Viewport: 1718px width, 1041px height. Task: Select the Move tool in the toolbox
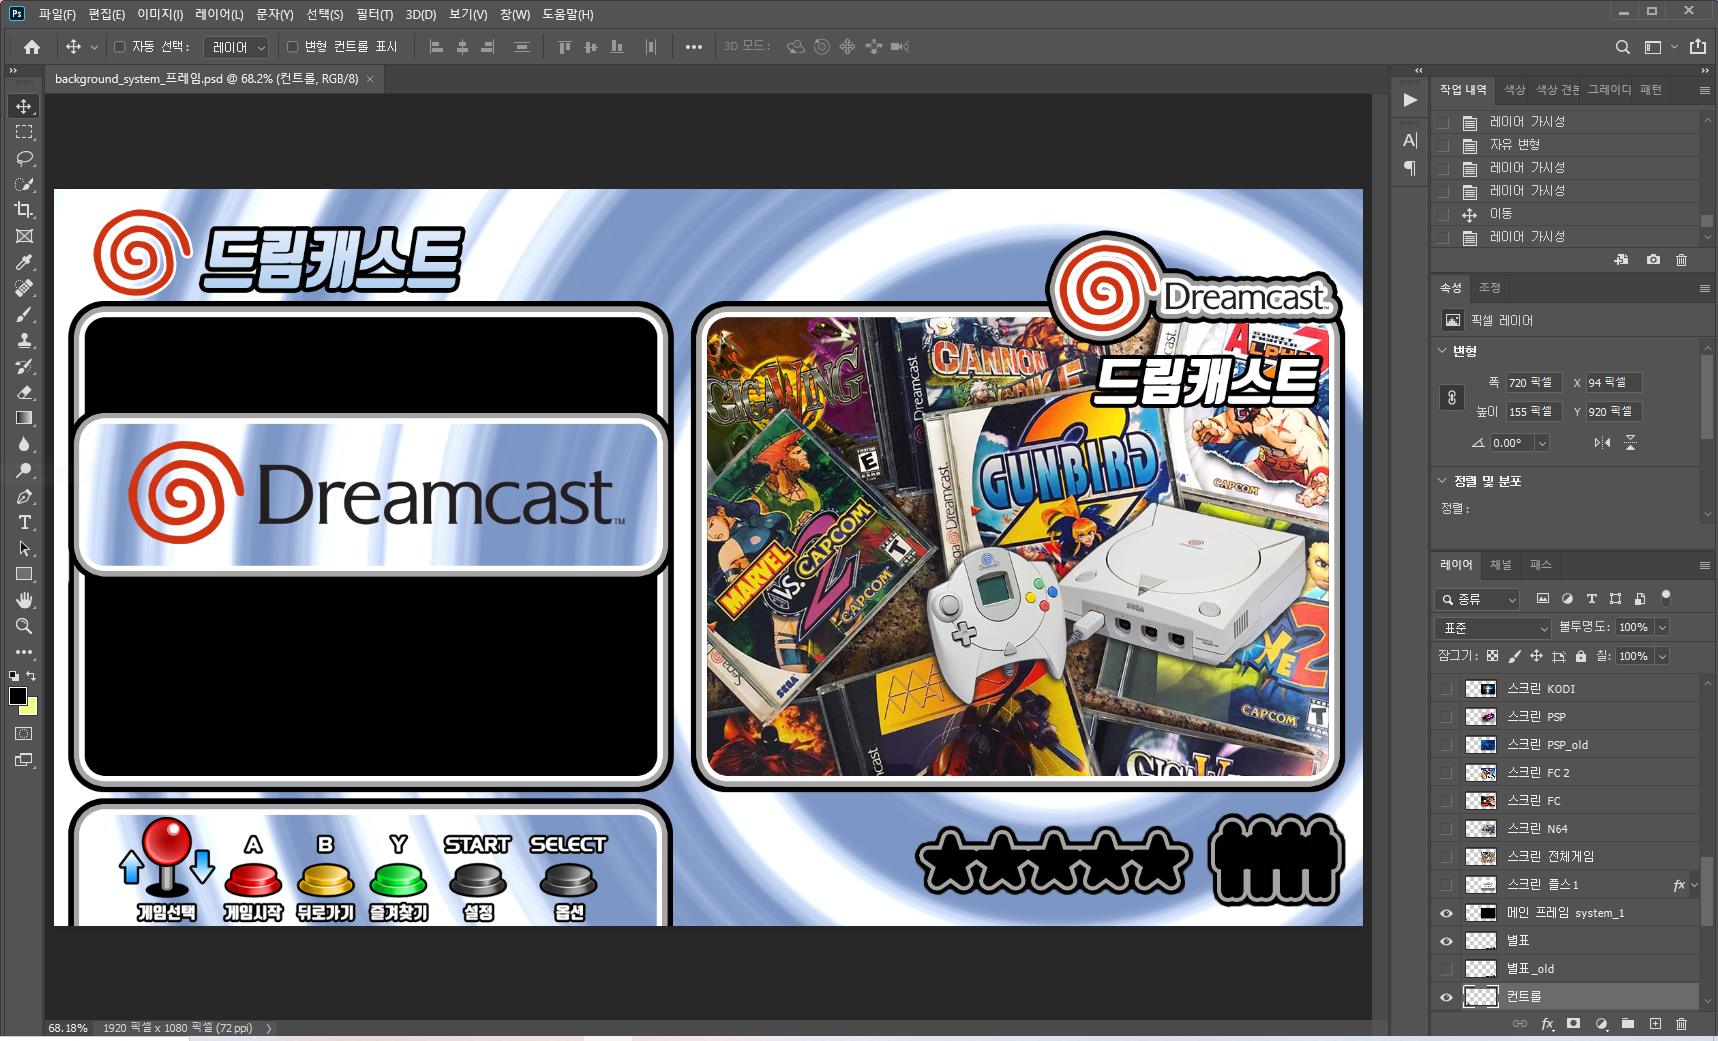tap(24, 106)
